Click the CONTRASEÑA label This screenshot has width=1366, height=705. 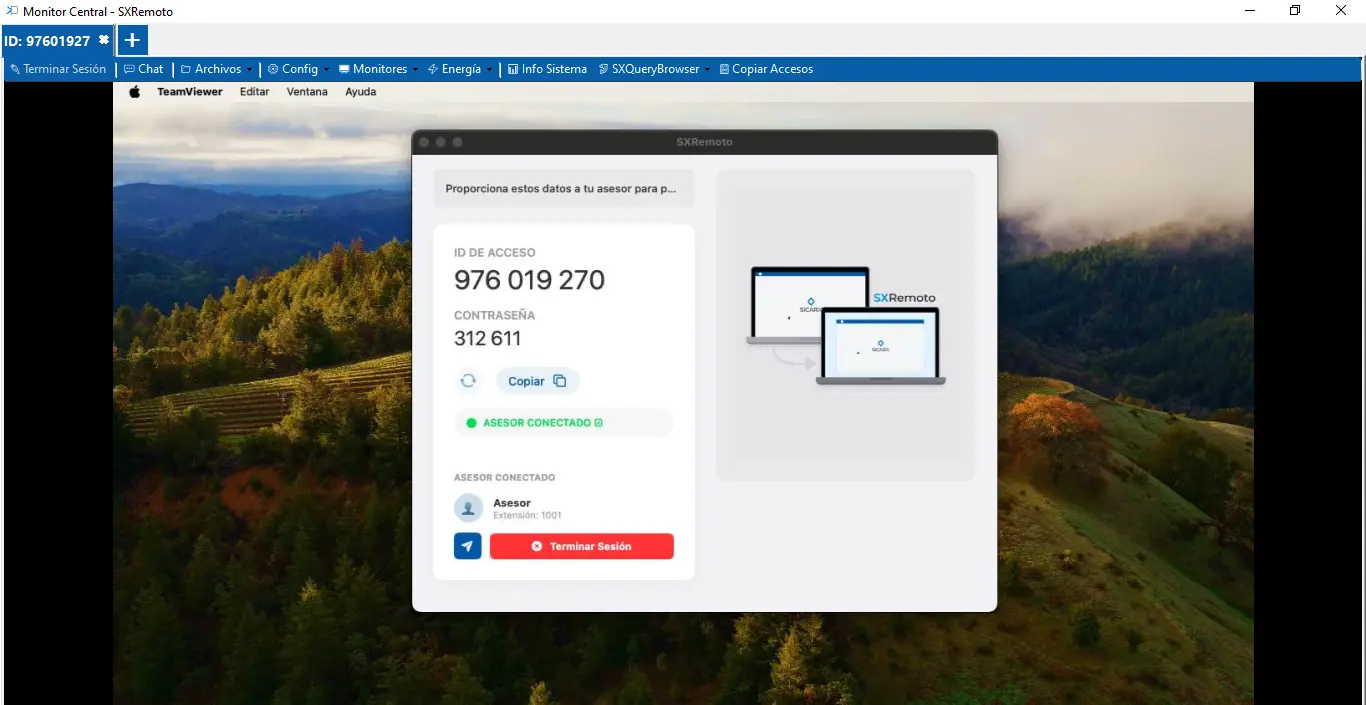[495, 315]
